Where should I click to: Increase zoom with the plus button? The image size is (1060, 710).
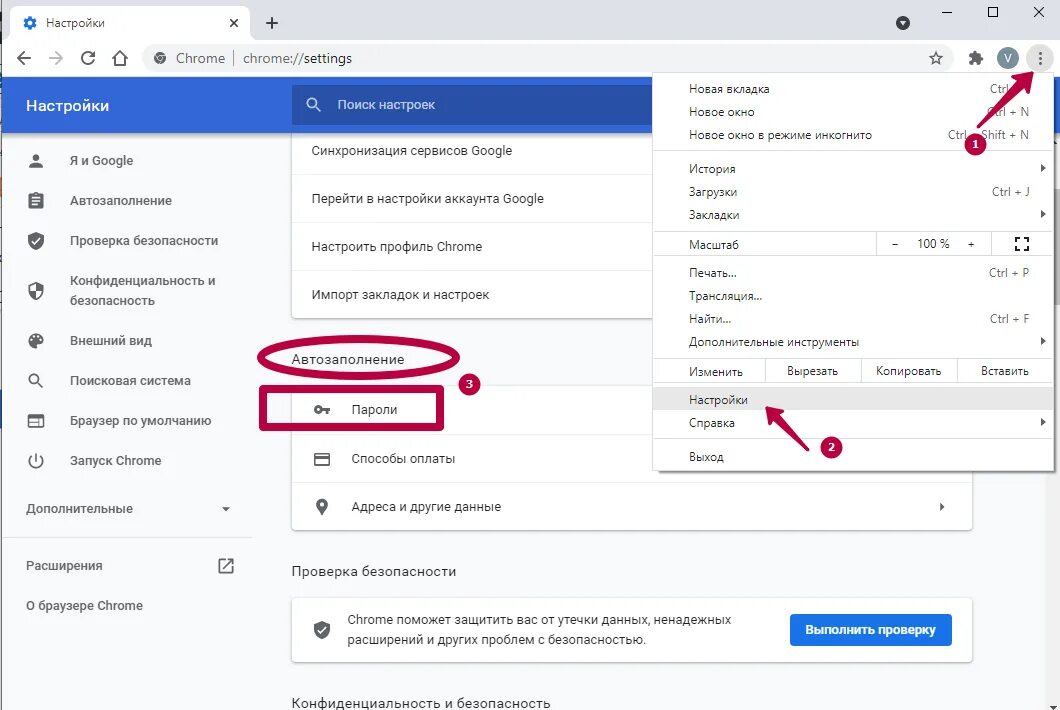click(971, 244)
